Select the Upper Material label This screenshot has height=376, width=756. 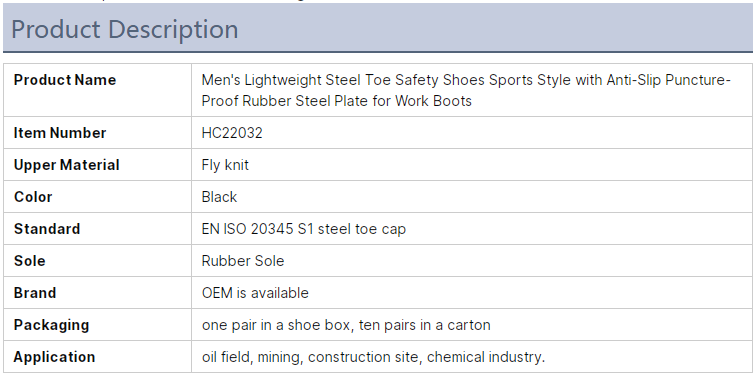(67, 165)
